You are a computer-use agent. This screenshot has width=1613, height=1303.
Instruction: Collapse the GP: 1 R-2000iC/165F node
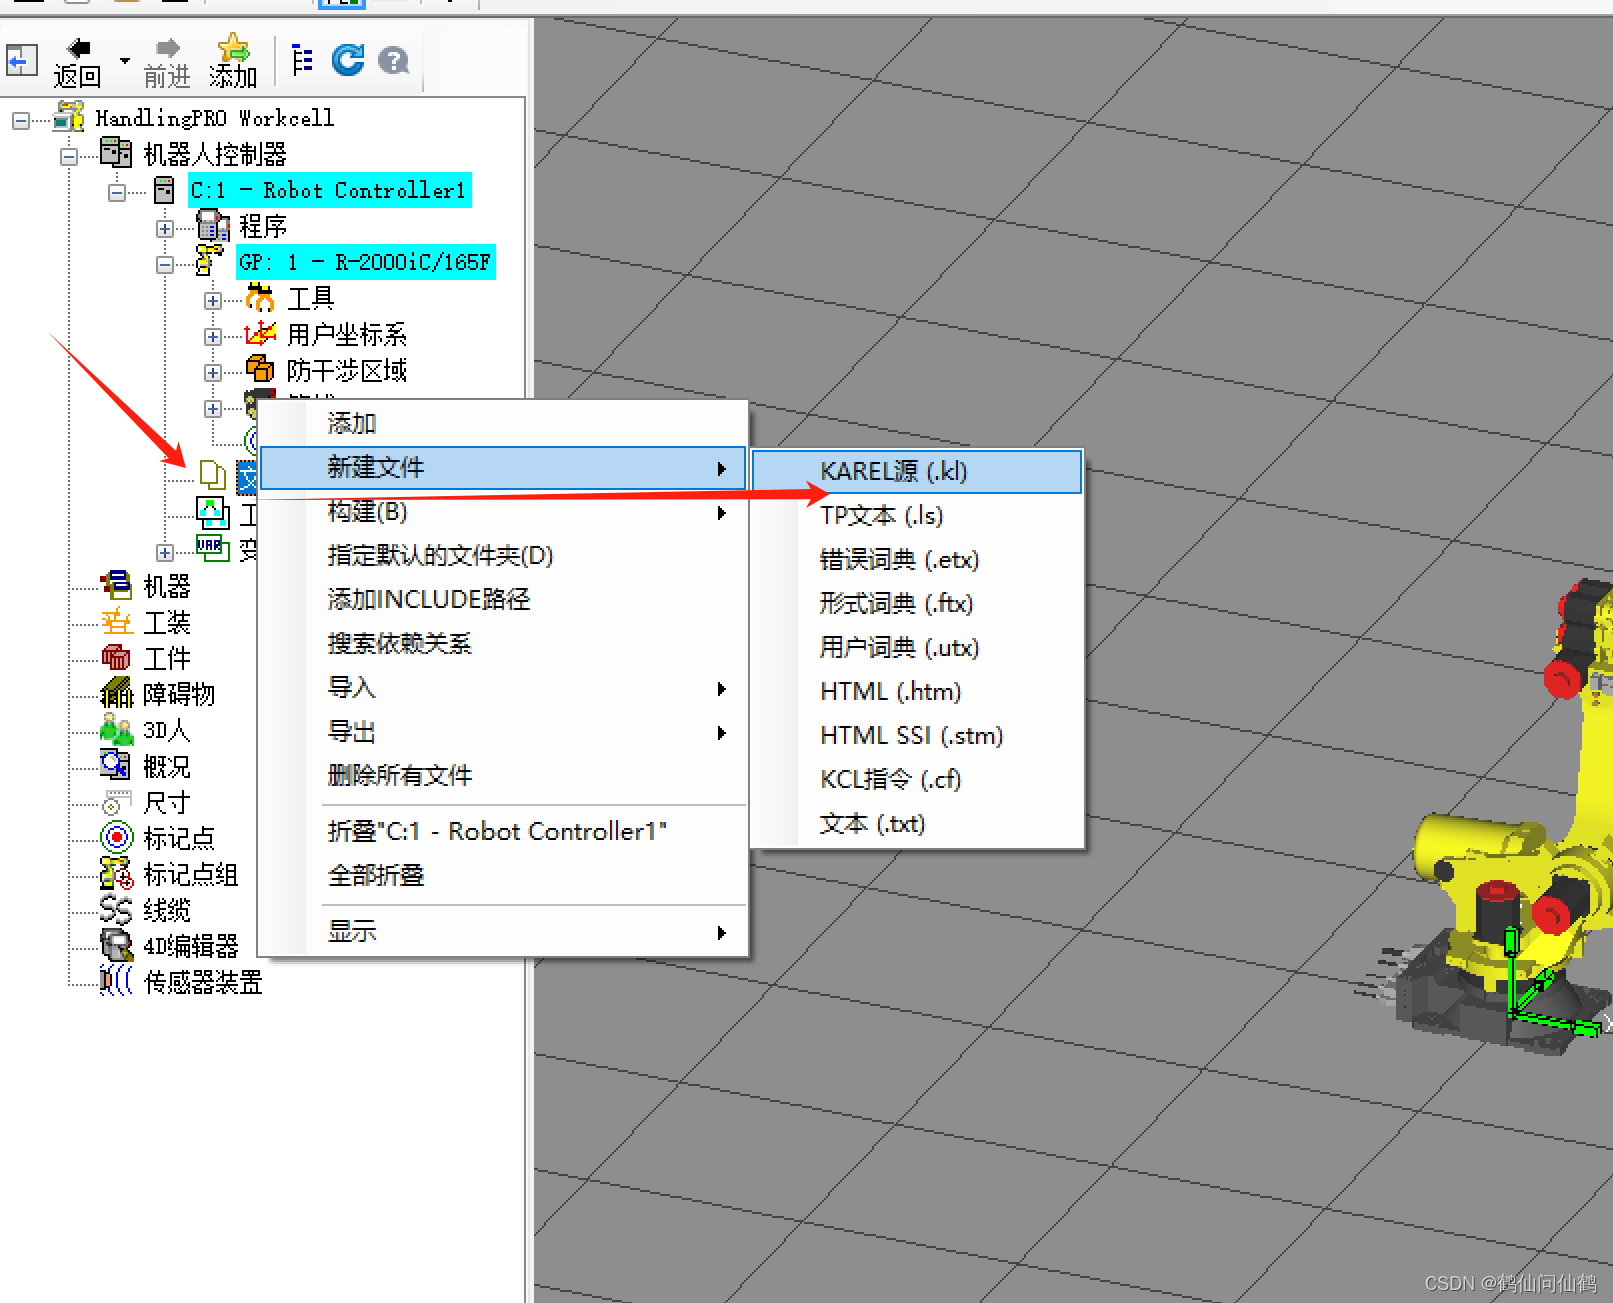(x=165, y=265)
